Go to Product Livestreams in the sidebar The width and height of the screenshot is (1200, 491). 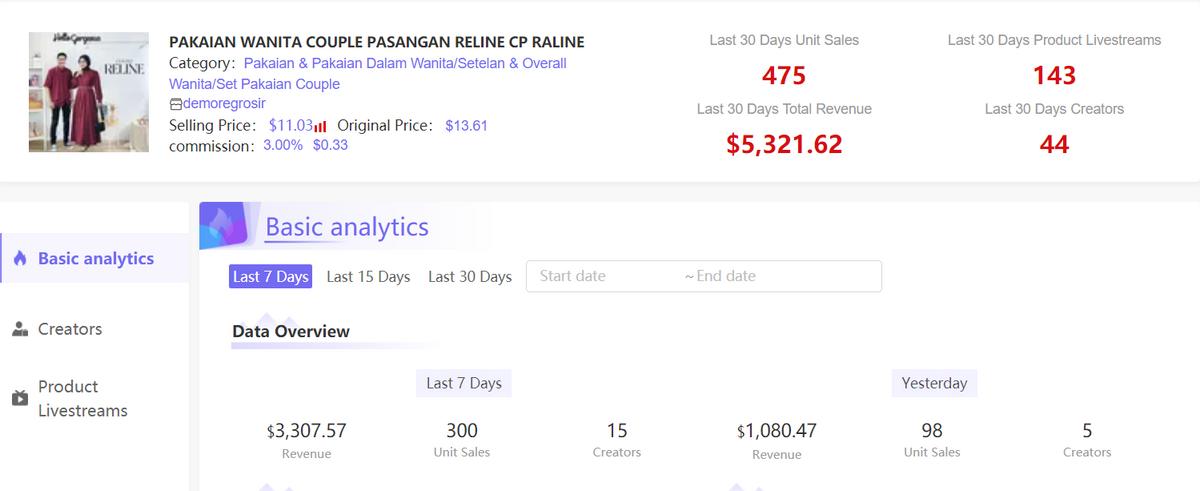(82, 398)
